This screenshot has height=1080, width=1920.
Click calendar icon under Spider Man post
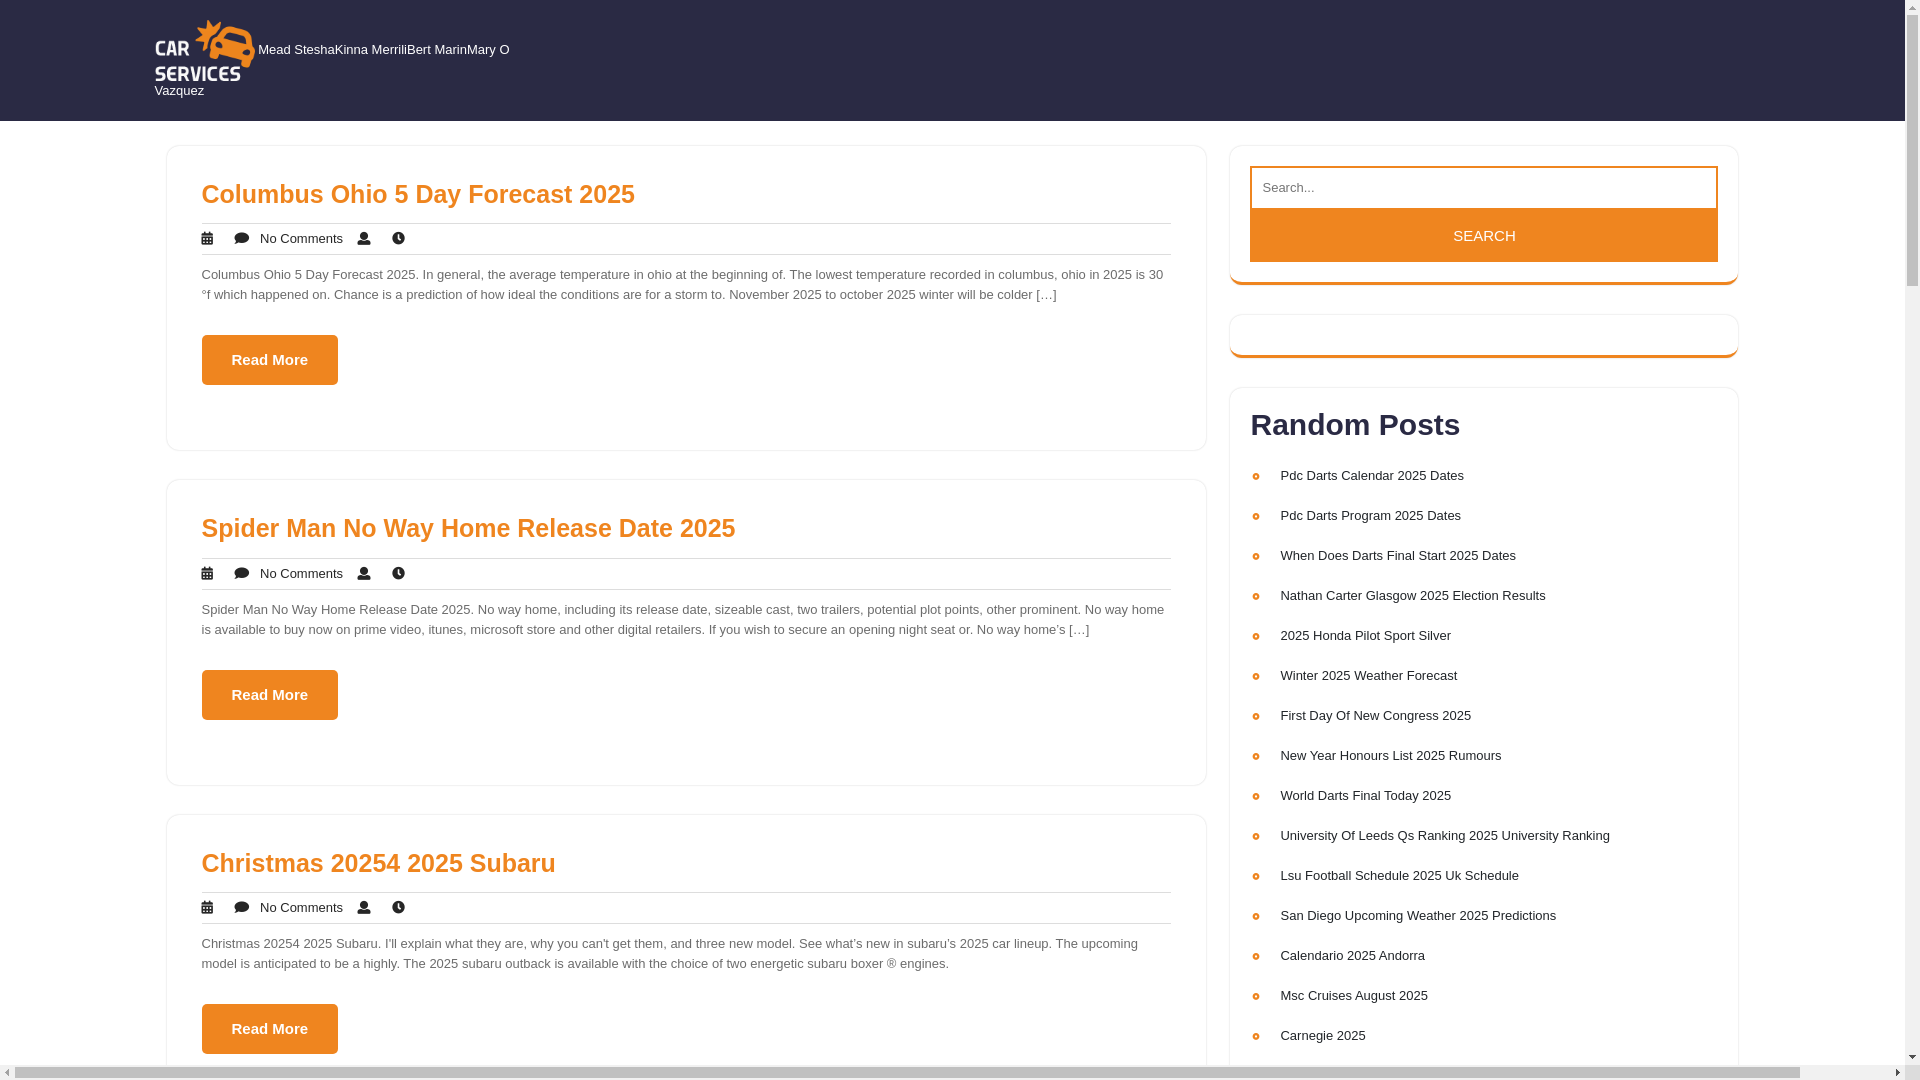pos(207,574)
